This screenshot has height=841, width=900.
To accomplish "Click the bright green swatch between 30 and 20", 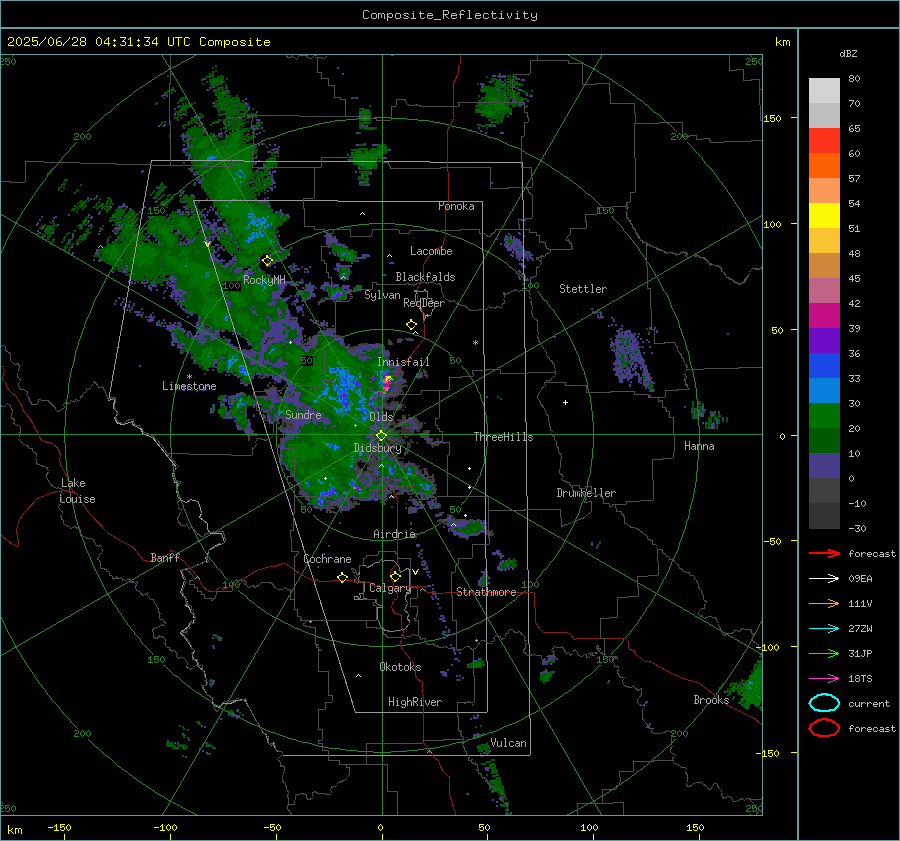I will (824, 416).
